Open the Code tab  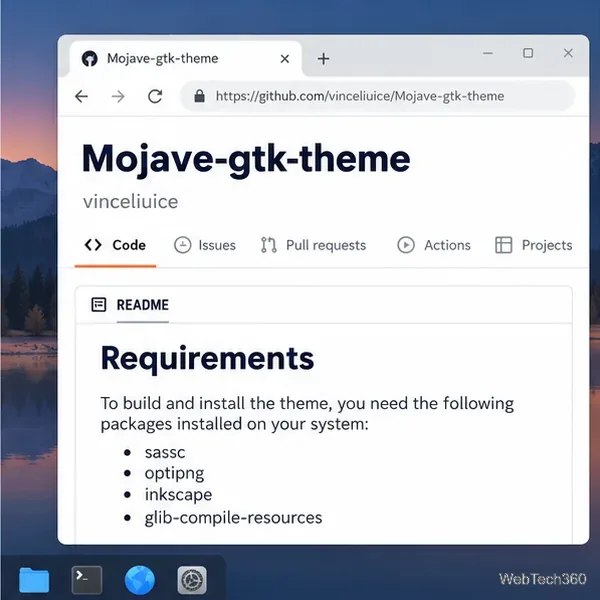point(115,245)
